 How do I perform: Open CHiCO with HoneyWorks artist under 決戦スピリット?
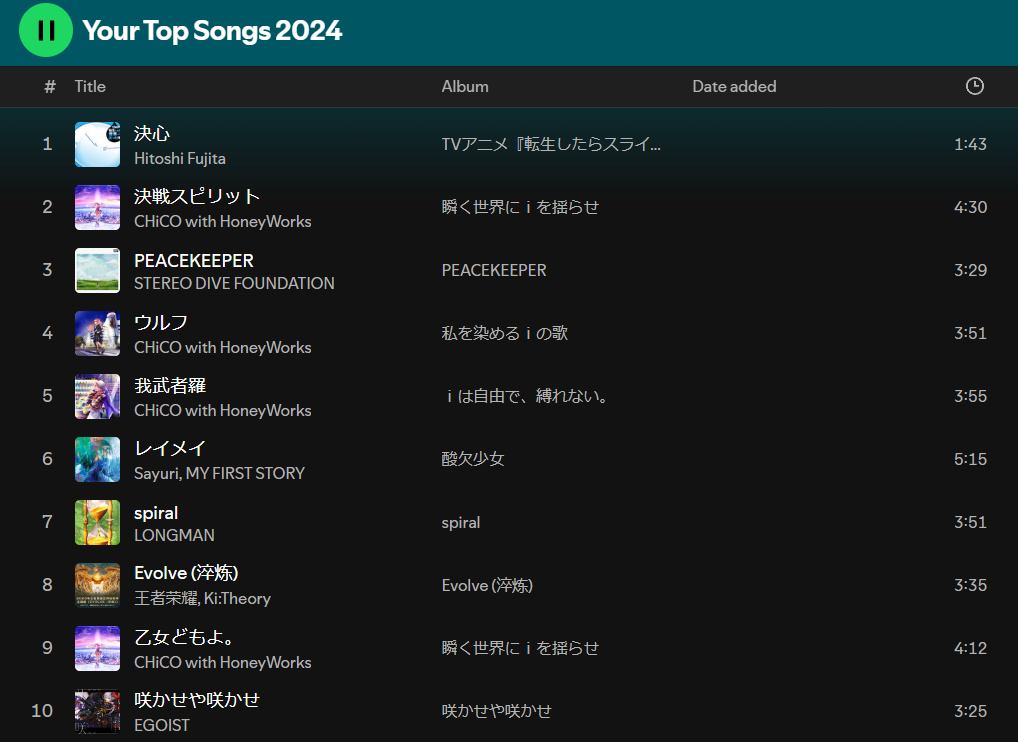pos(223,221)
